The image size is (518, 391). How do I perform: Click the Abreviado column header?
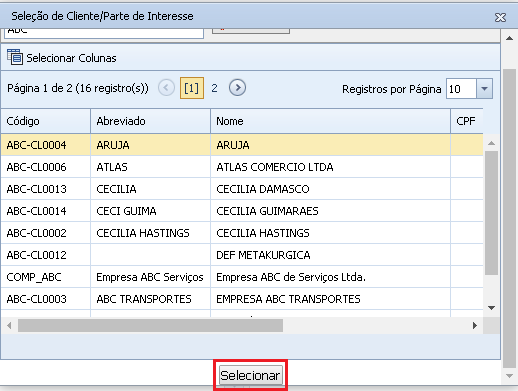151,121
